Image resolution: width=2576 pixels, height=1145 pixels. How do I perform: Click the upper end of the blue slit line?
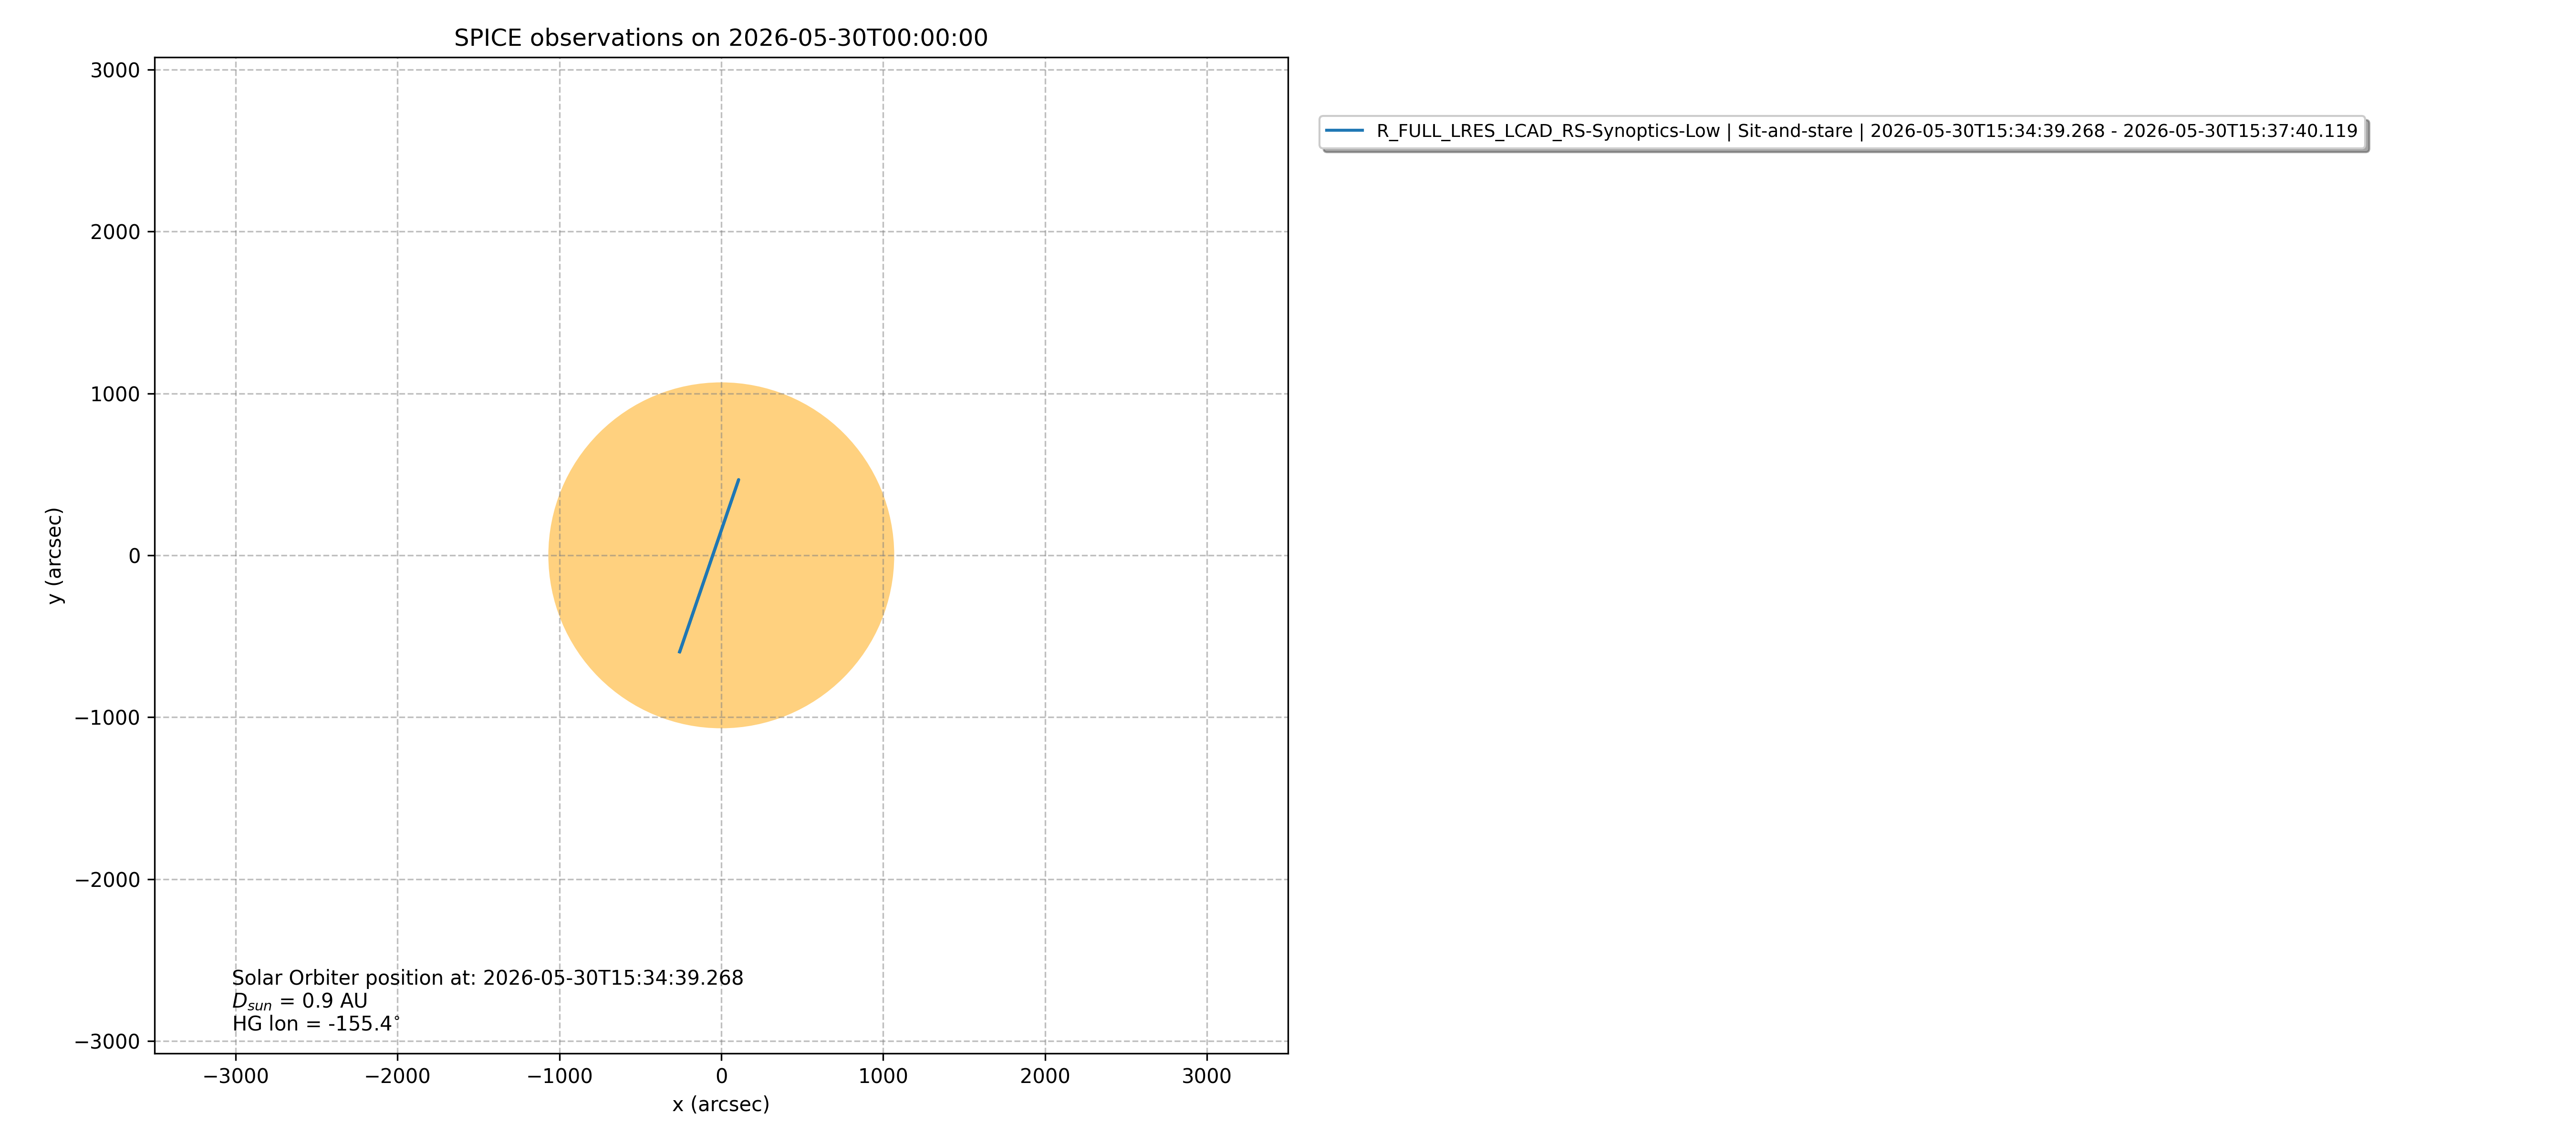click(x=738, y=480)
